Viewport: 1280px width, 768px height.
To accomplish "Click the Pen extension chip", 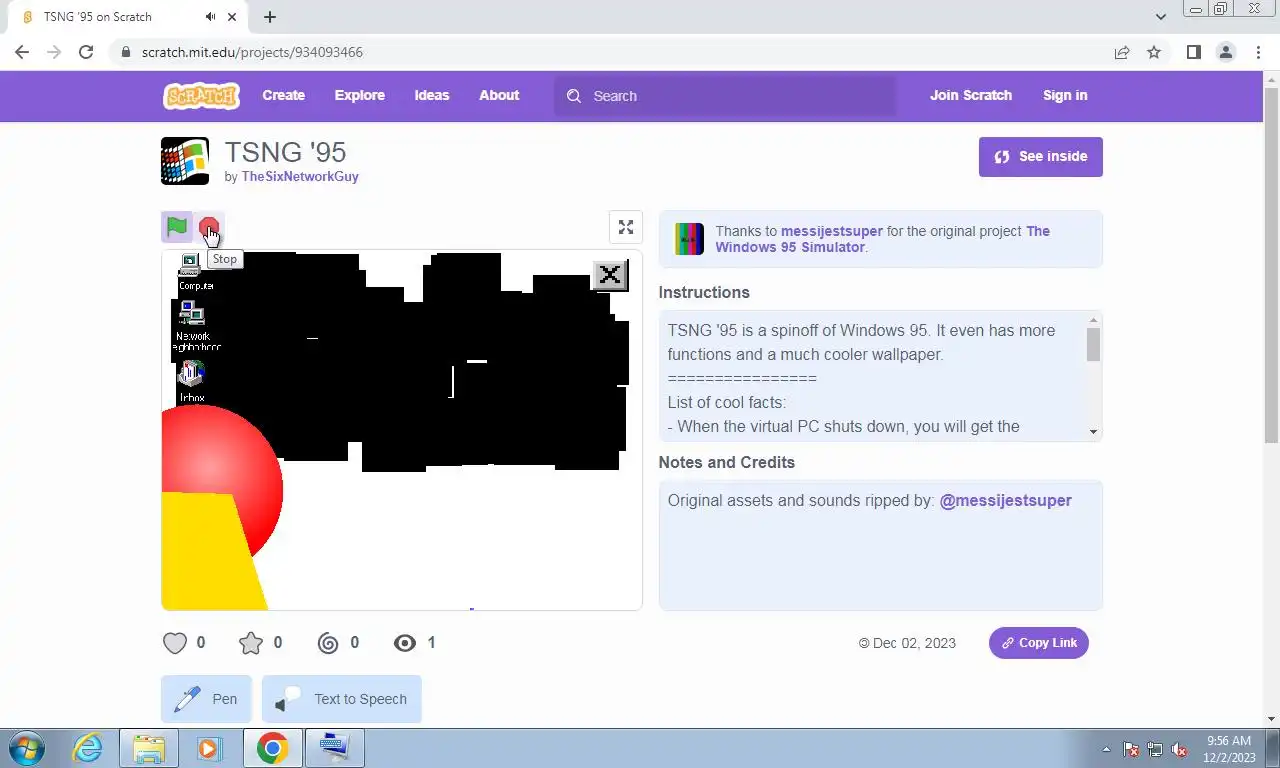I will point(206,699).
